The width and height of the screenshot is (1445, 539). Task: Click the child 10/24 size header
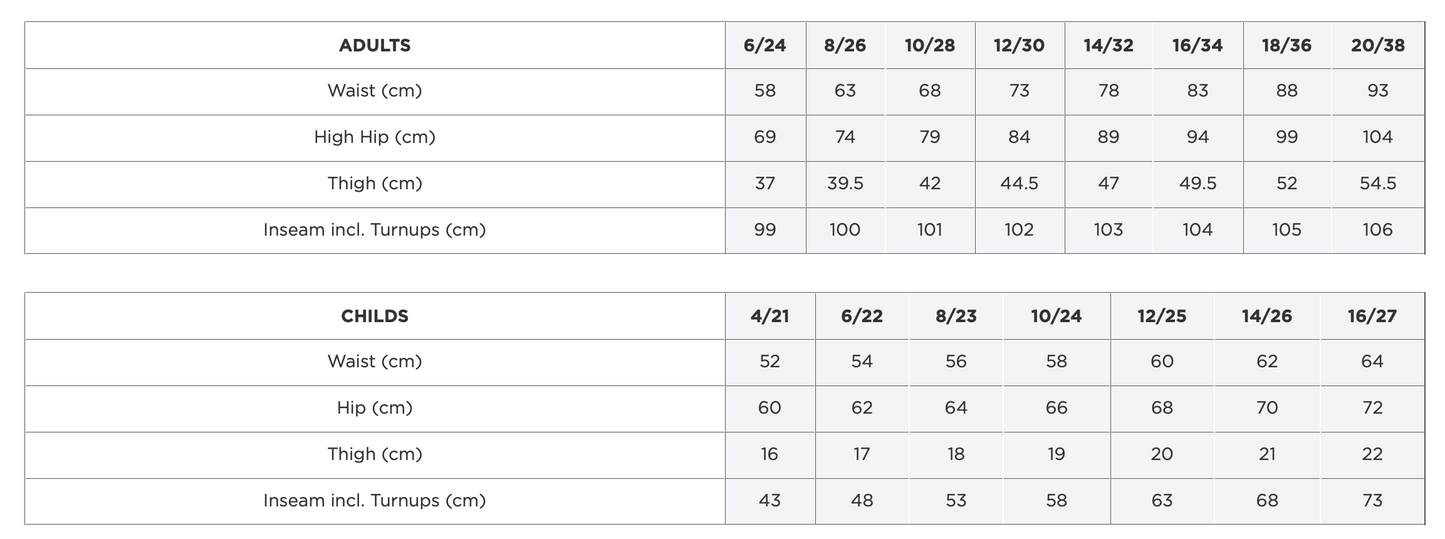(1056, 316)
